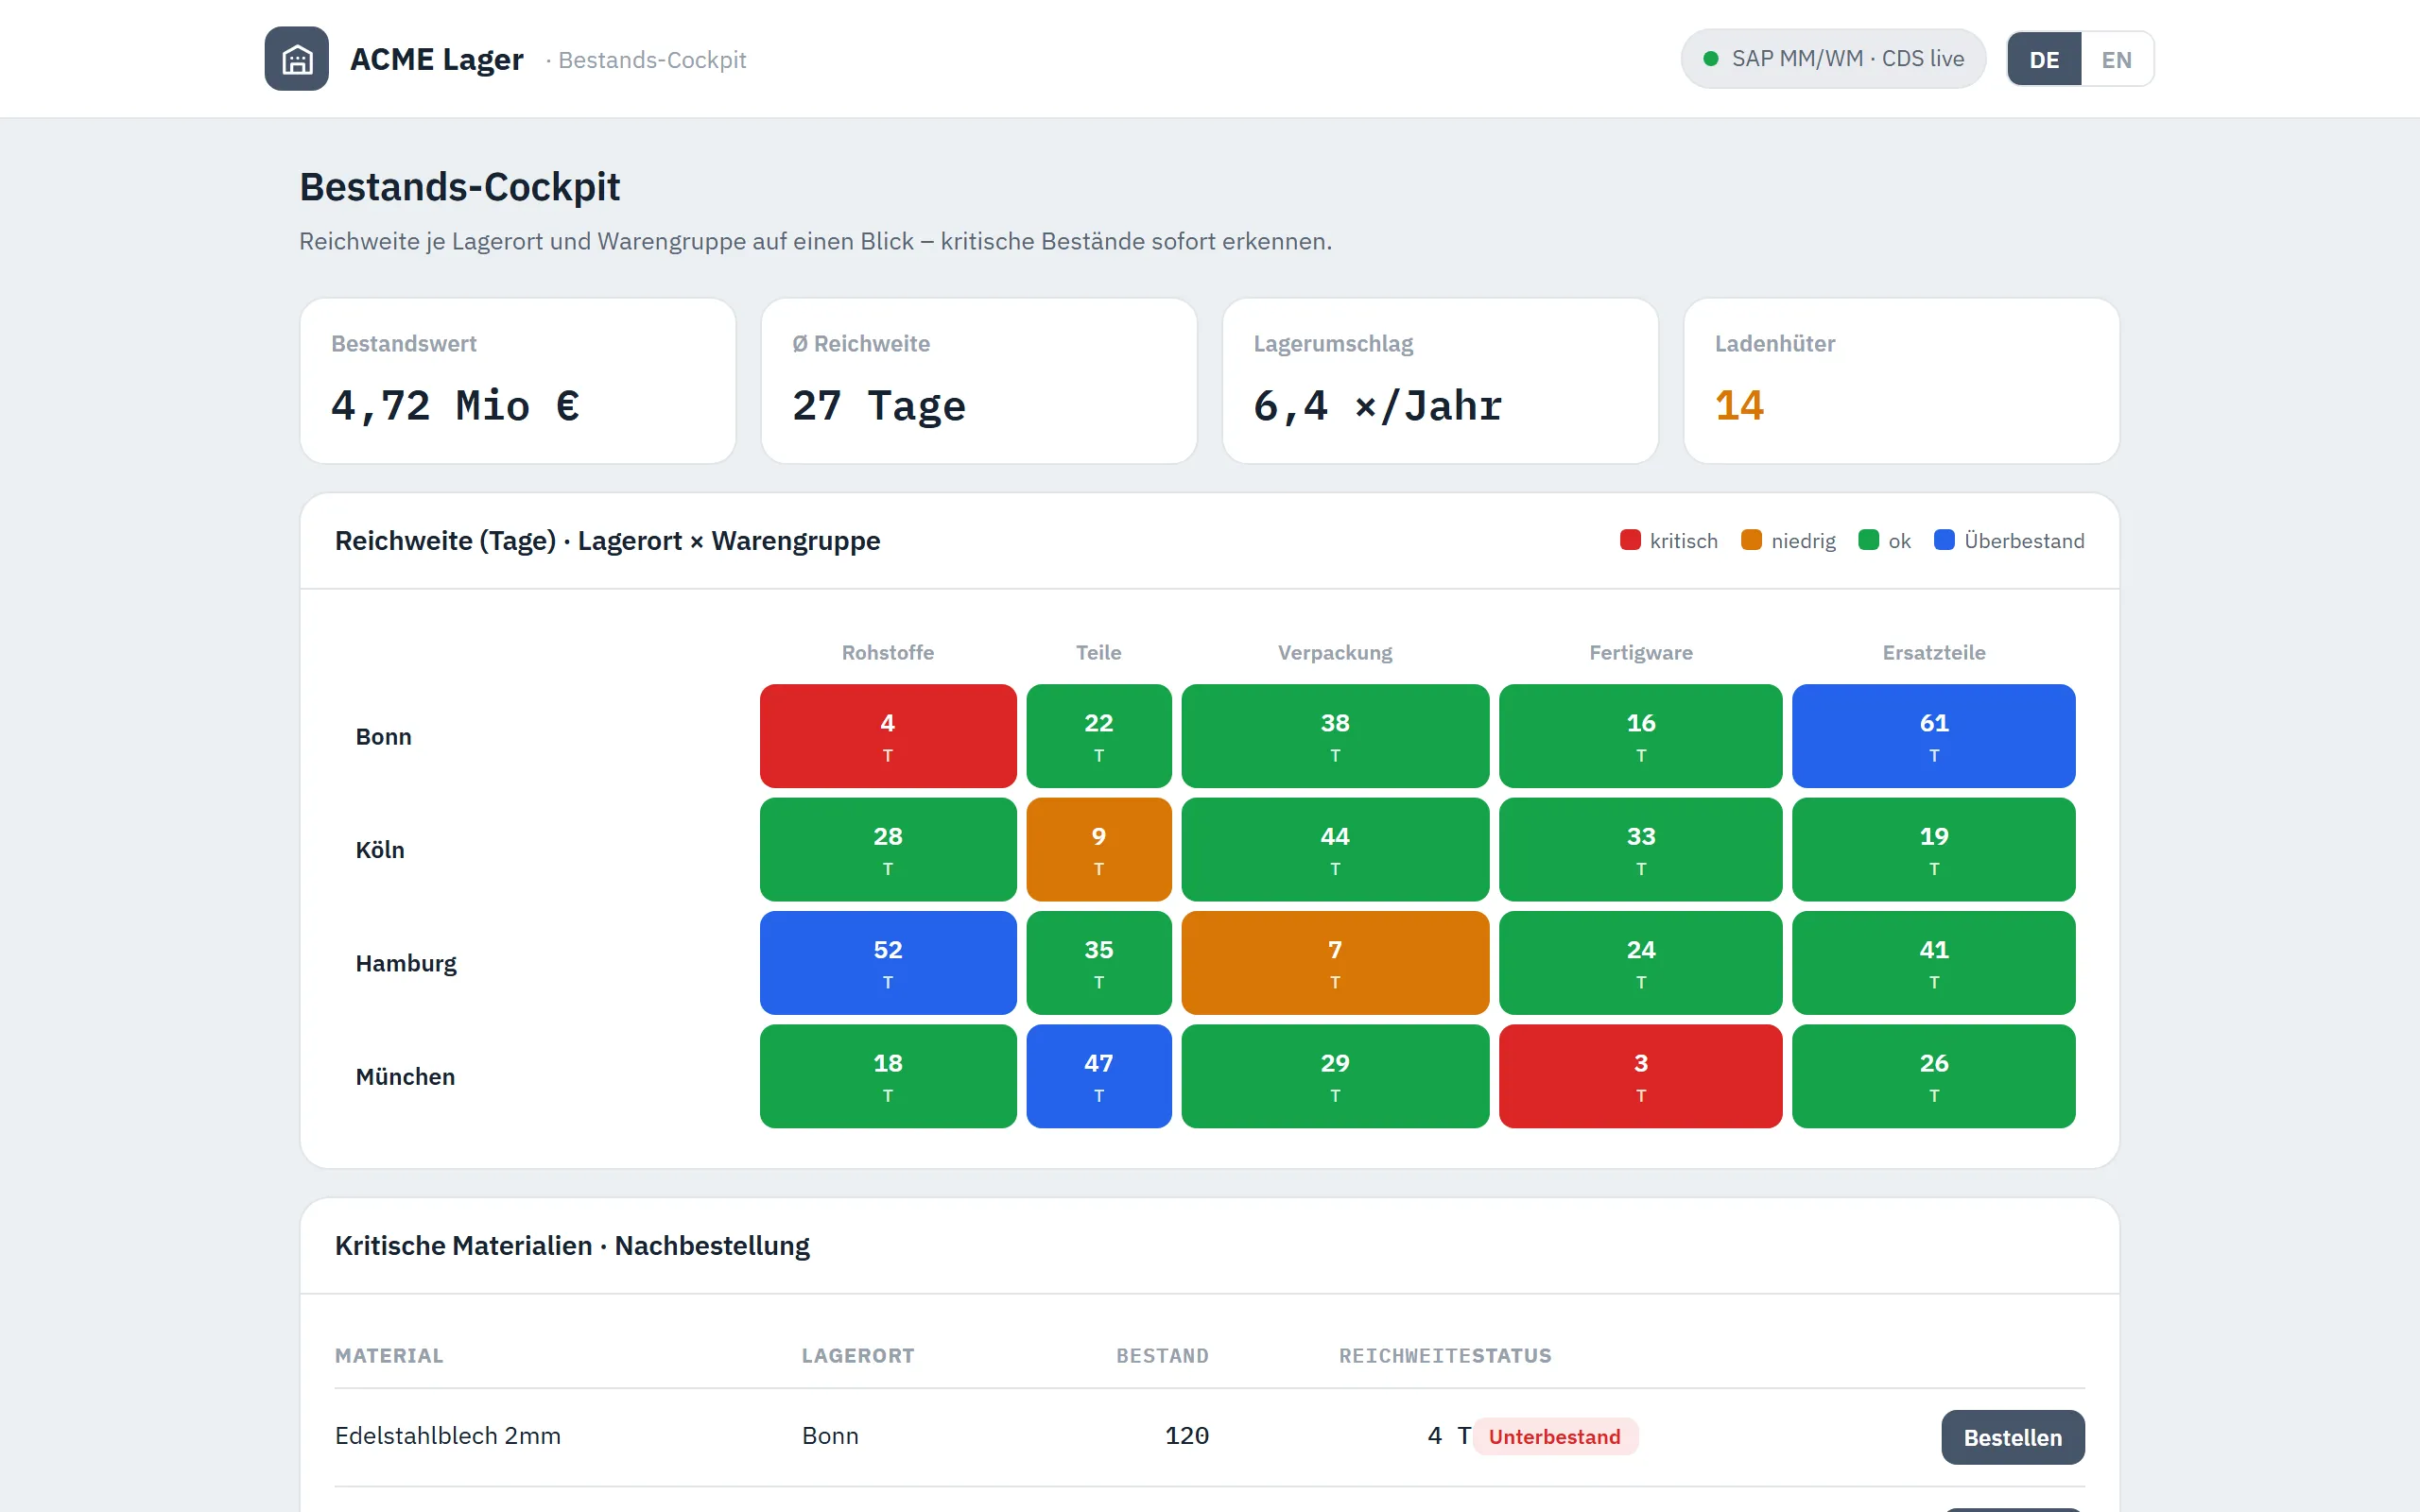Switch language to DE
The width and height of the screenshot is (2420, 1512).
[2044, 59]
